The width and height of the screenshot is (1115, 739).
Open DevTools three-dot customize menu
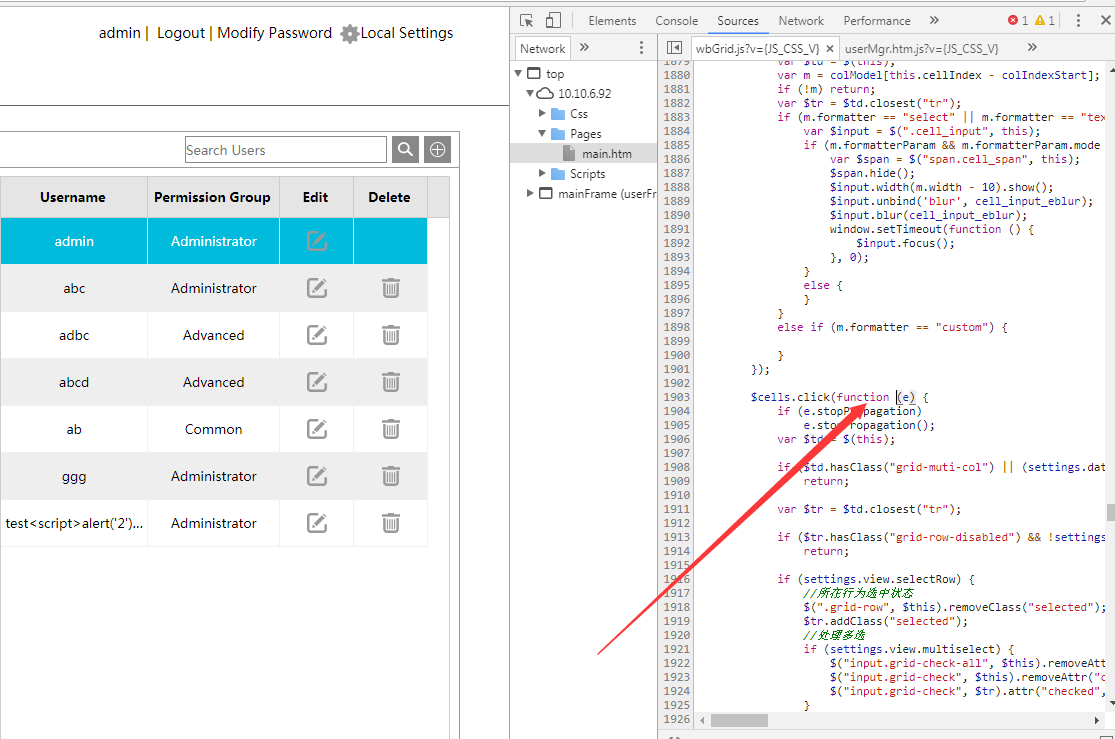pos(1078,21)
